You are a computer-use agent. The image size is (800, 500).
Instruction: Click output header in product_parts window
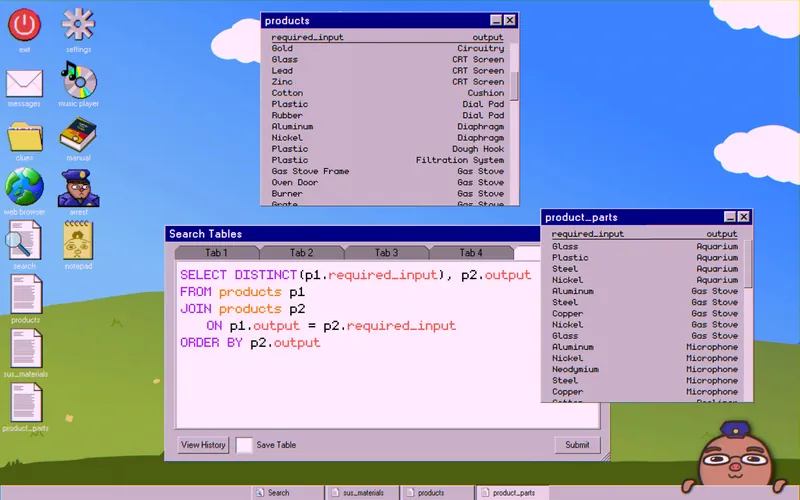click(721, 234)
